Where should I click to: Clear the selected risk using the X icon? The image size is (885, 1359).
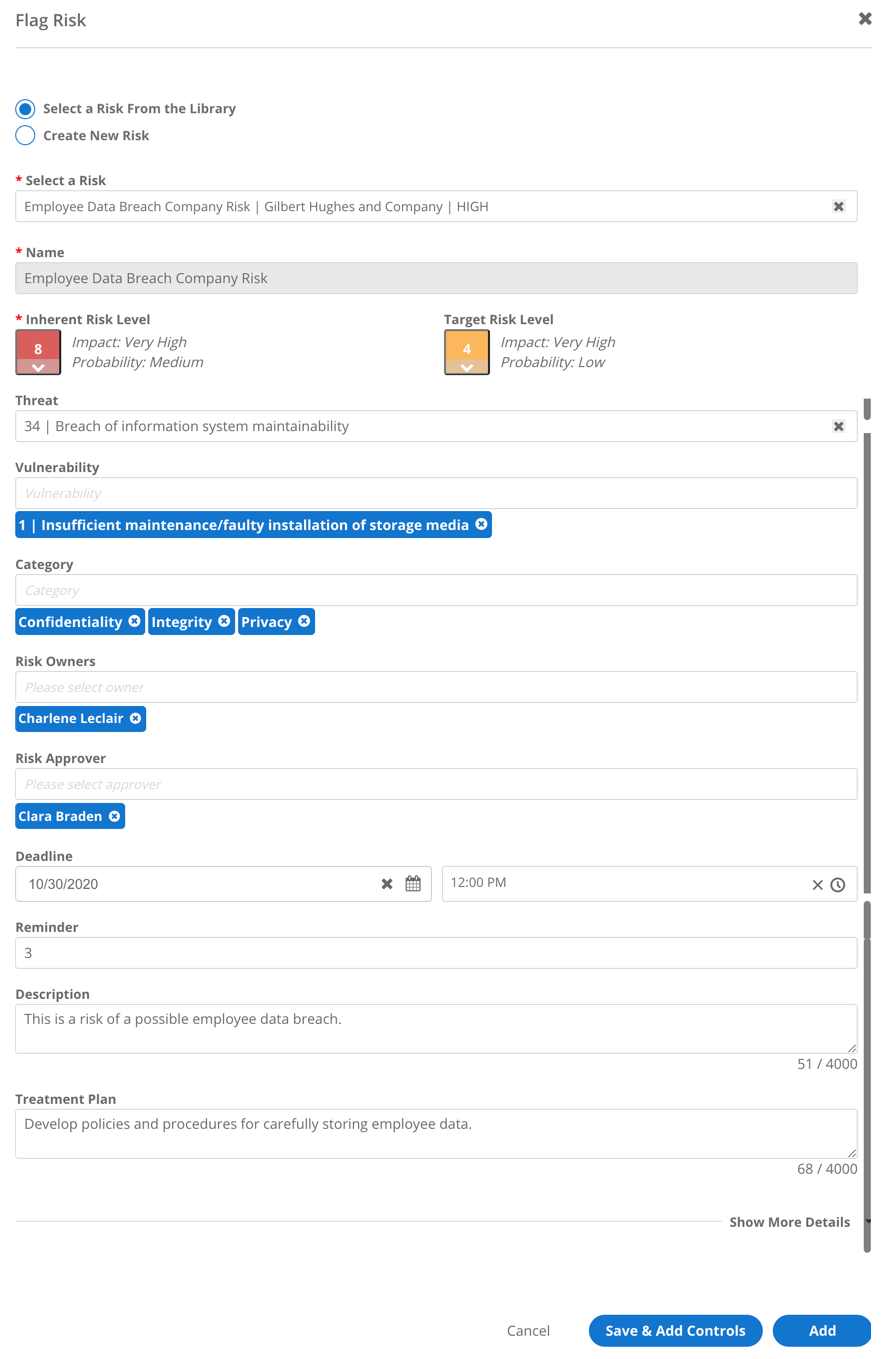838,206
